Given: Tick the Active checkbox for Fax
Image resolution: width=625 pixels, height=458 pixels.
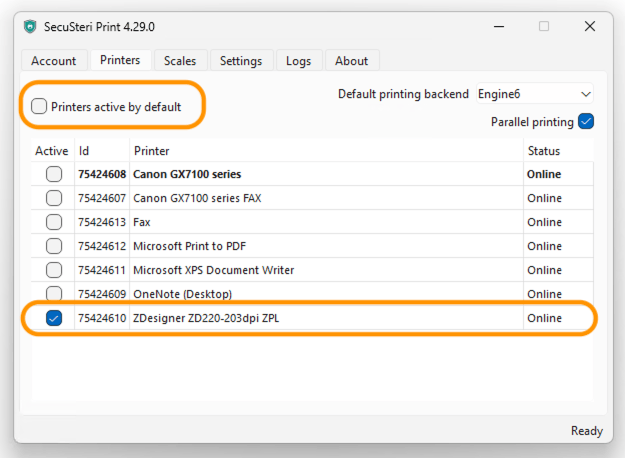Looking at the screenshot, I should click(x=54, y=222).
